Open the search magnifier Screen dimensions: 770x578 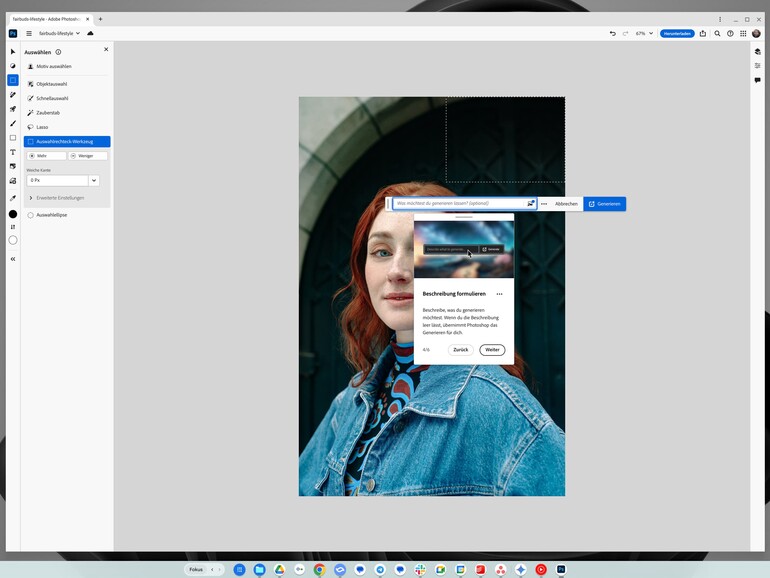click(717, 33)
